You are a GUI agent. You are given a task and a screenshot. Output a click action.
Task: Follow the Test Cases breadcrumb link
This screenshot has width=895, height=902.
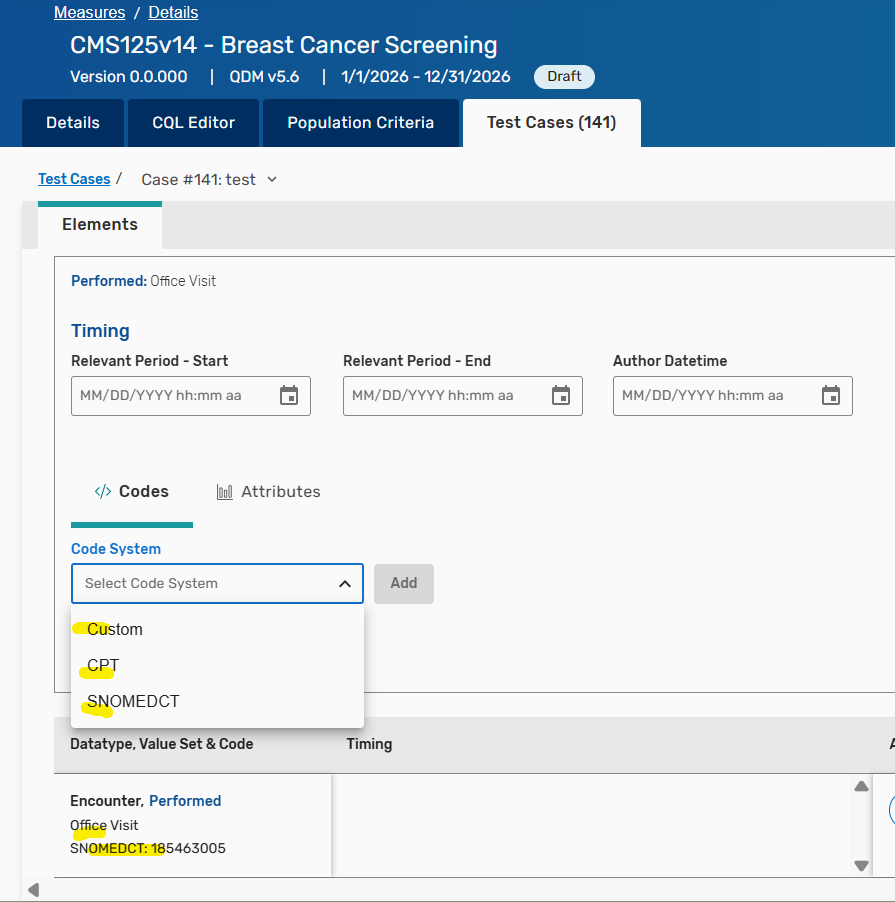coord(74,179)
